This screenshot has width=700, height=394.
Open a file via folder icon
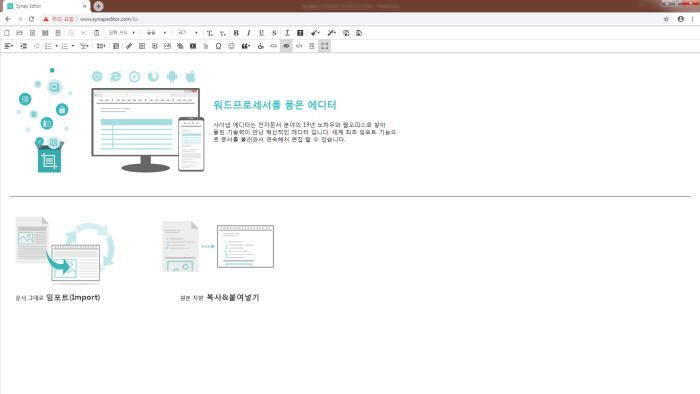(x=20, y=33)
